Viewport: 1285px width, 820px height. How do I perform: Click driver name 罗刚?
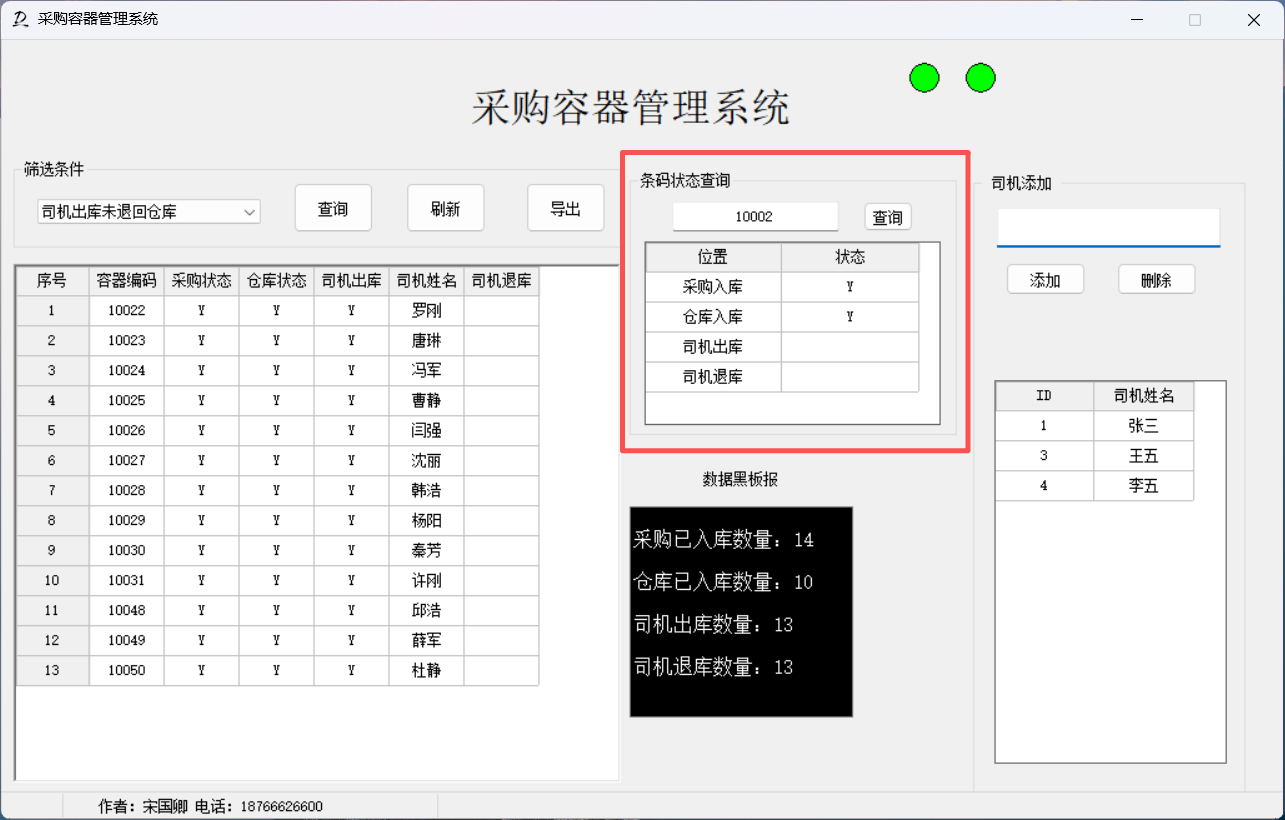pos(427,311)
